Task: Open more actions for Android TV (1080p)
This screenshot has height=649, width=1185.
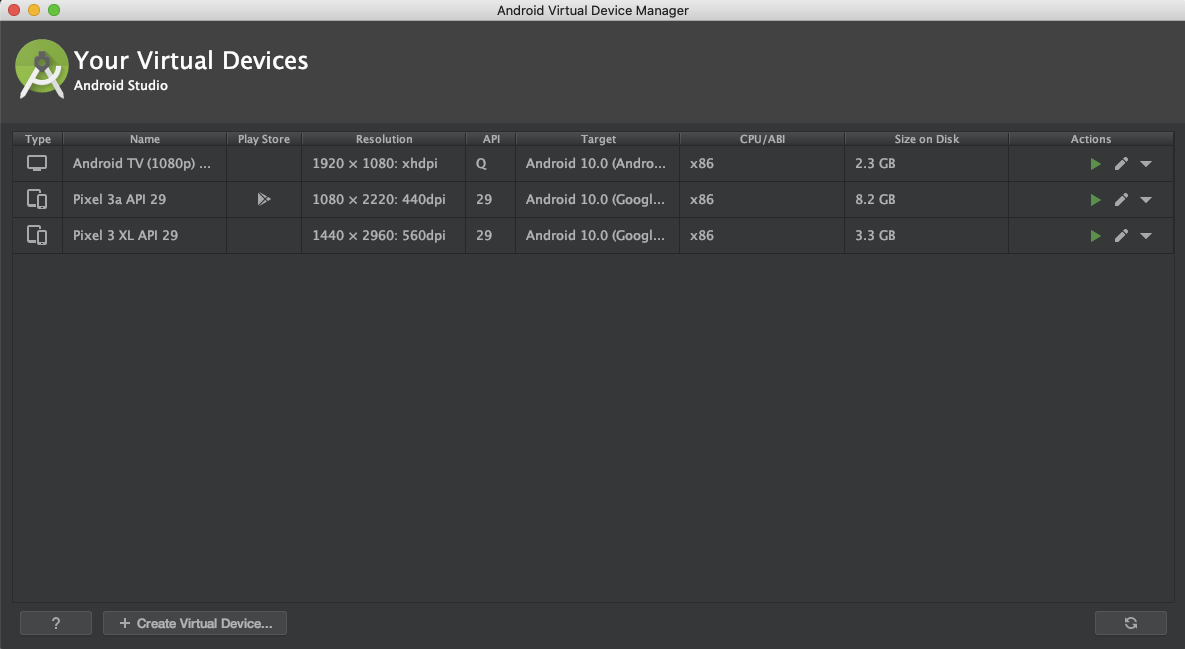Action: click(1146, 164)
